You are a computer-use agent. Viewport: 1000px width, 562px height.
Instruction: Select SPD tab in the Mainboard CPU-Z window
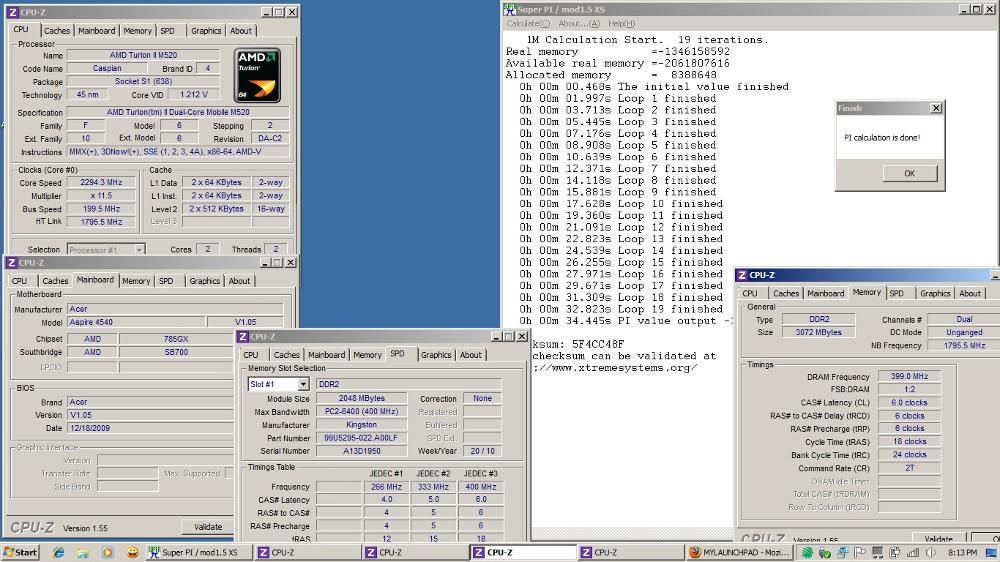(x=166, y=281)
